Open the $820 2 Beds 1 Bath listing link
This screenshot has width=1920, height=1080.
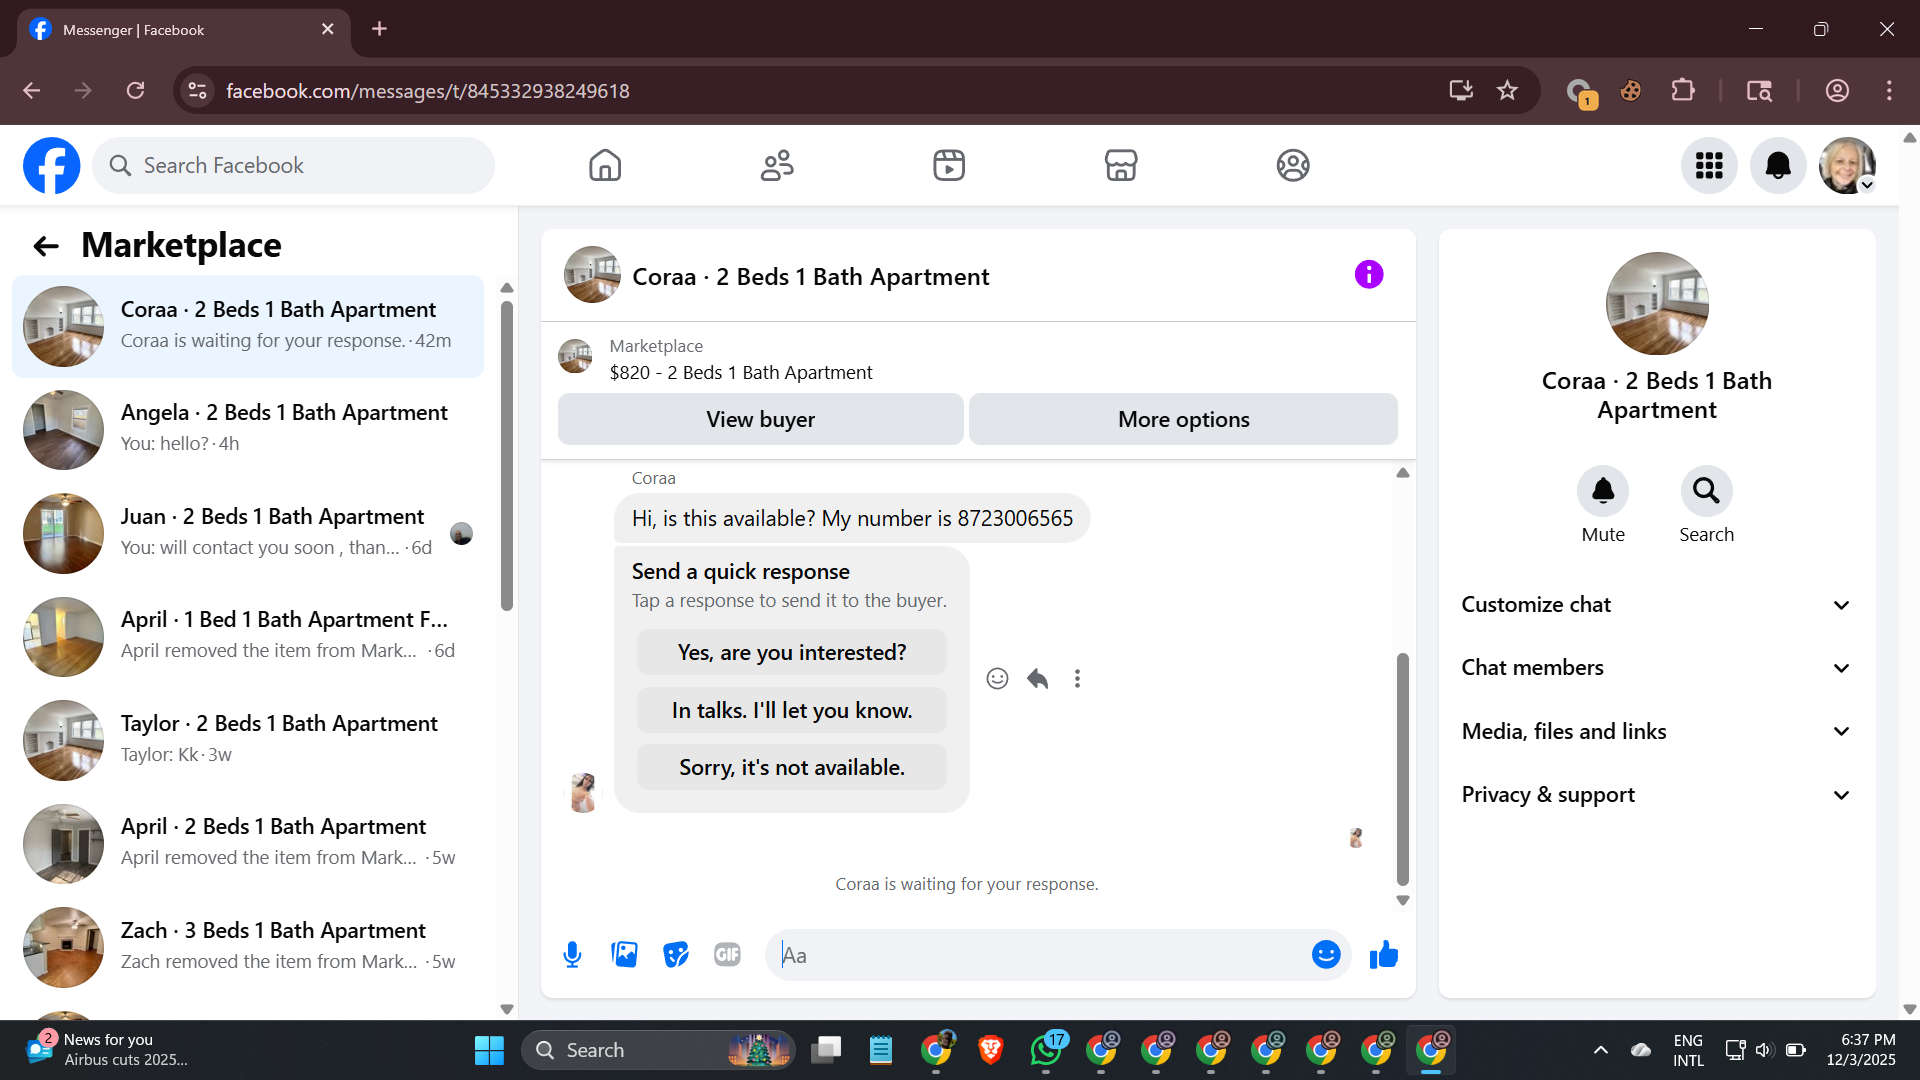[741, 372]
